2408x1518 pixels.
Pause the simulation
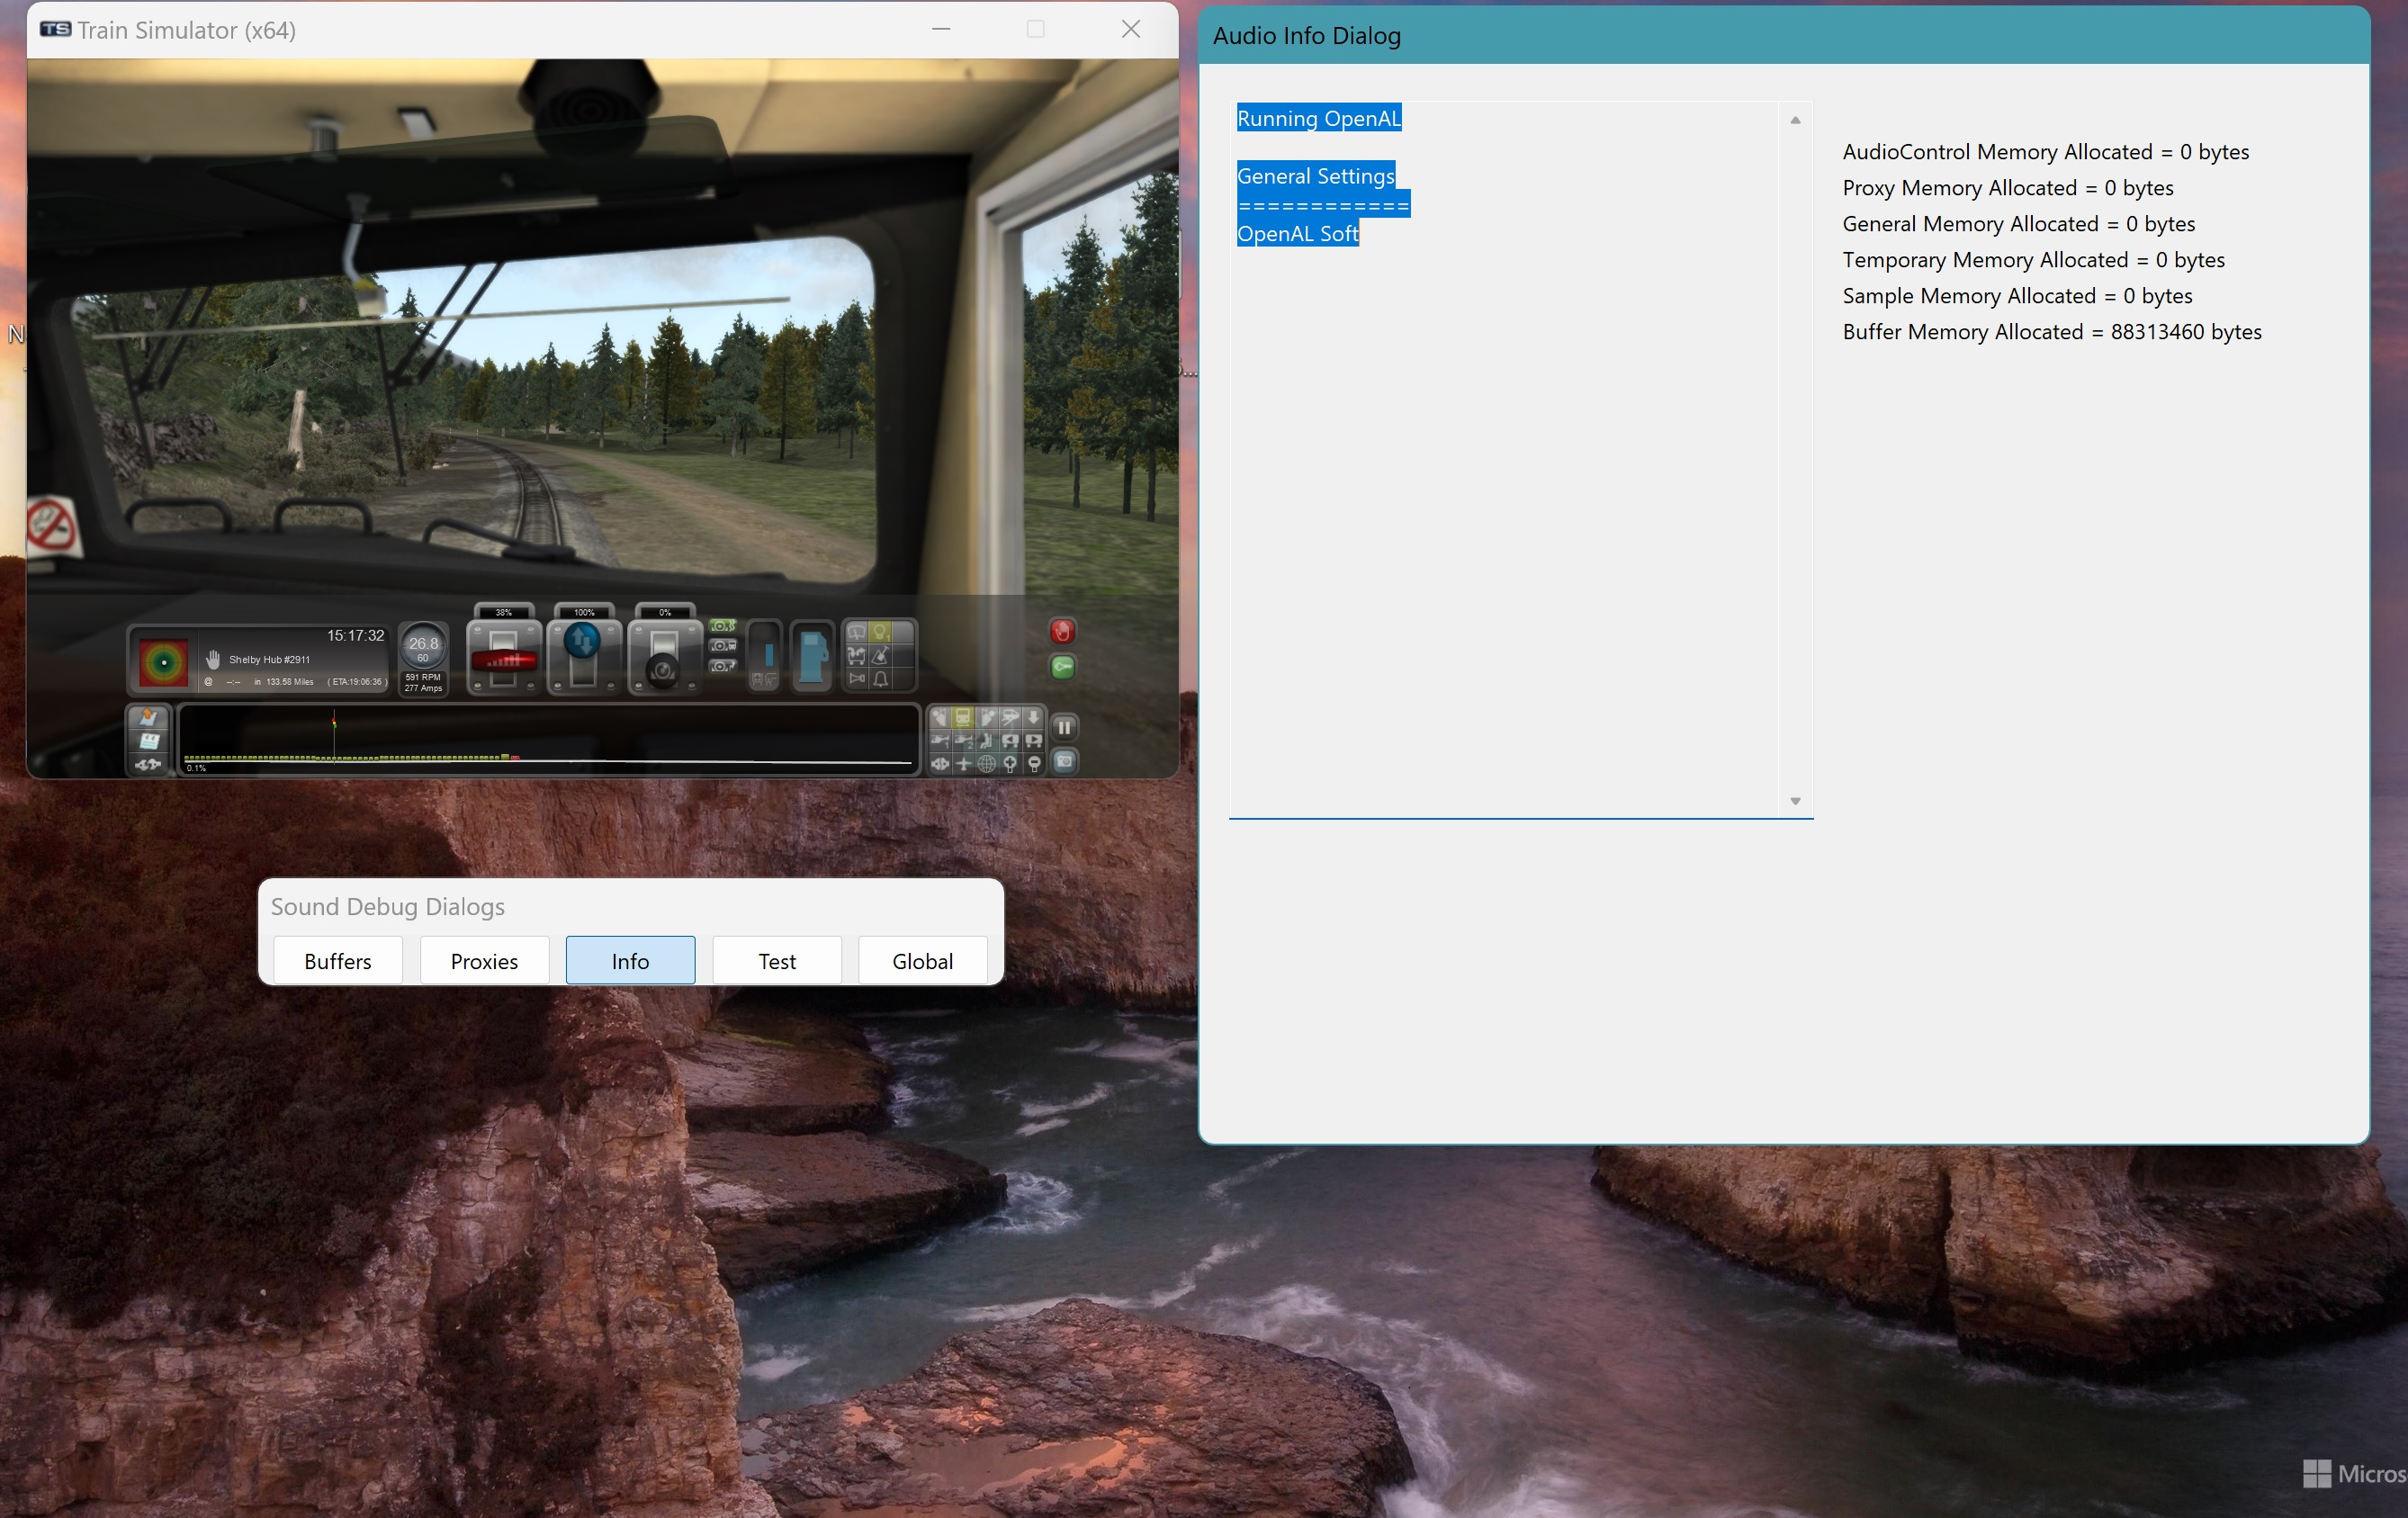coord(1065,728)
